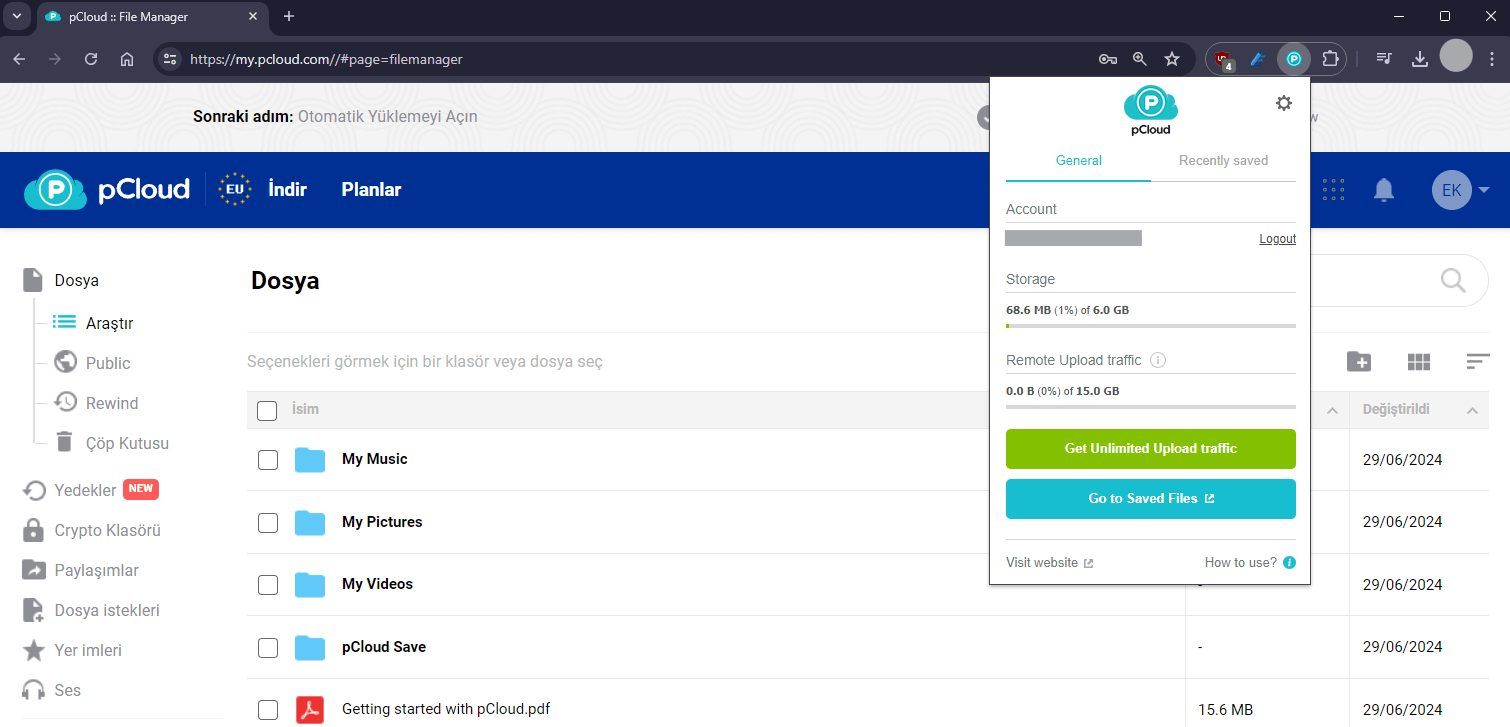Click the PDF icon for Getting started file
This screenshot has height=727, width=1510.
310,709
